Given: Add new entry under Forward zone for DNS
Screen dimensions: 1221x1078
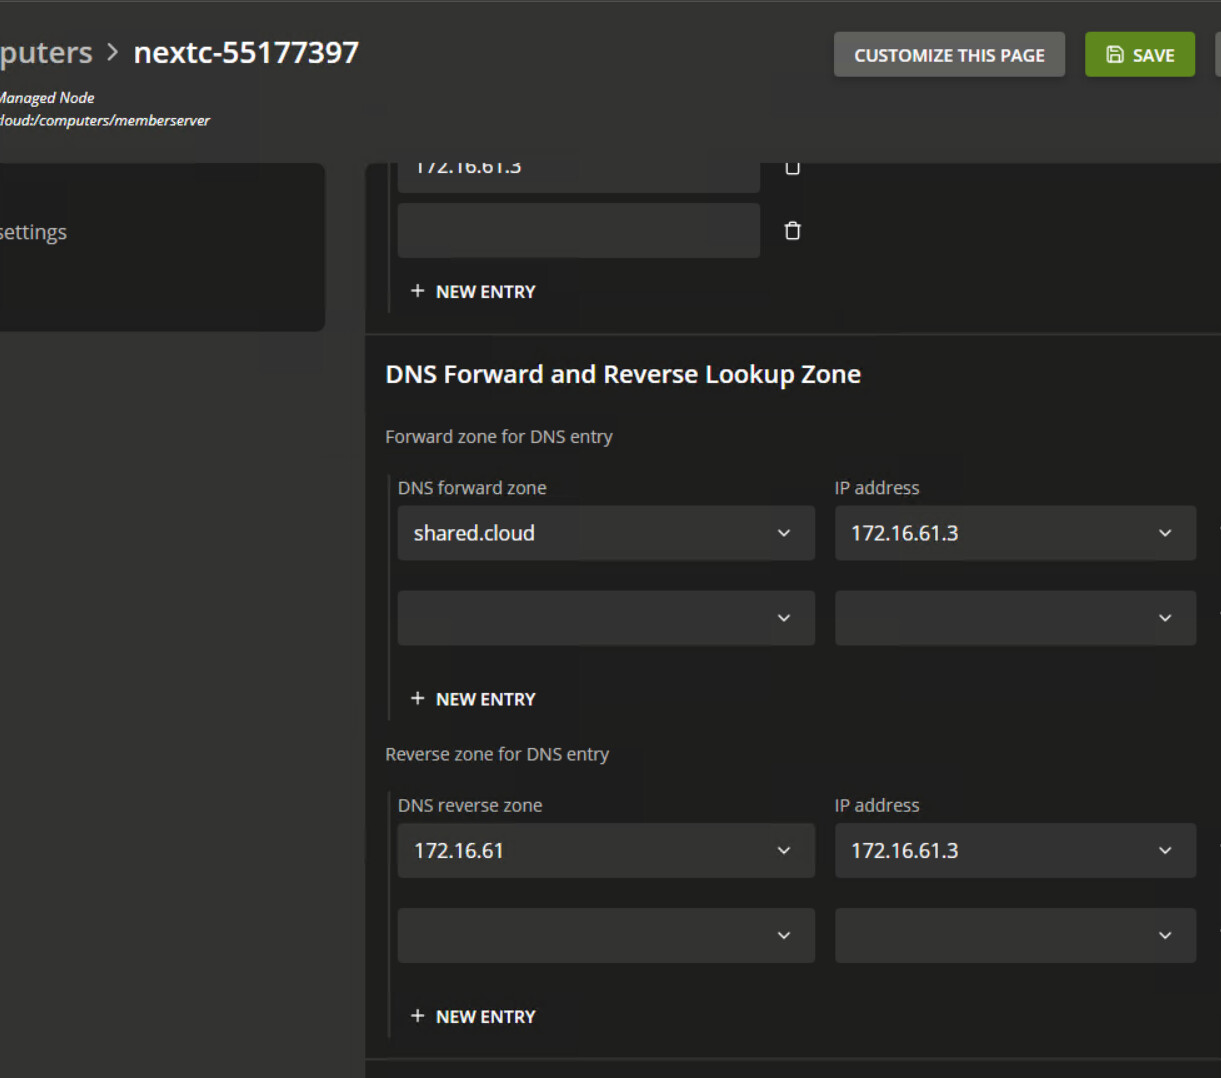Looking at the screenshot, I should pyautogui.click(x=473, y=699).
